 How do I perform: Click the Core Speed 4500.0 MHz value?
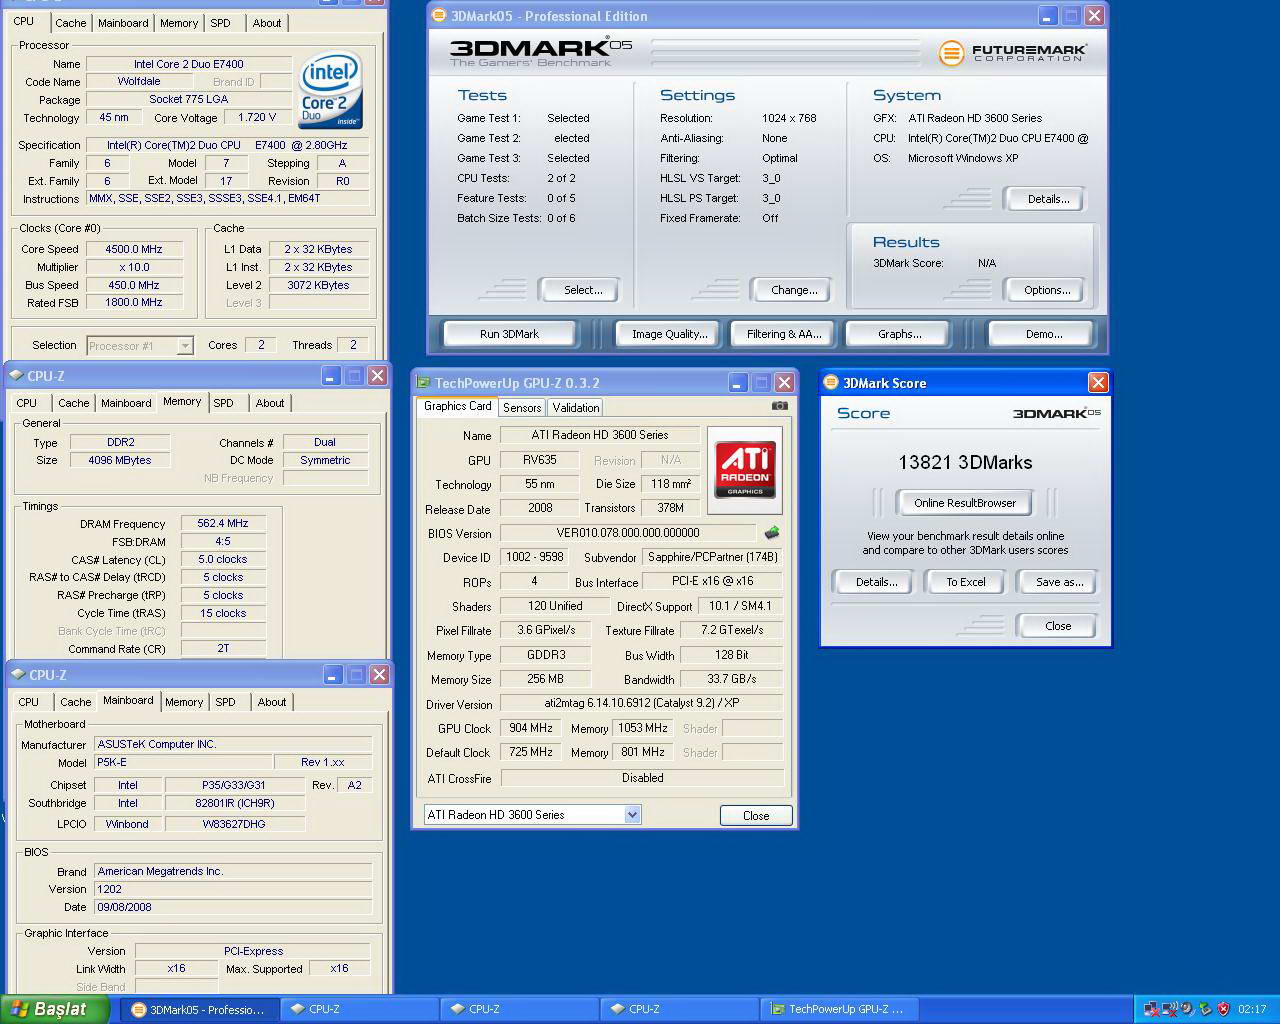[x=134, y=249]
